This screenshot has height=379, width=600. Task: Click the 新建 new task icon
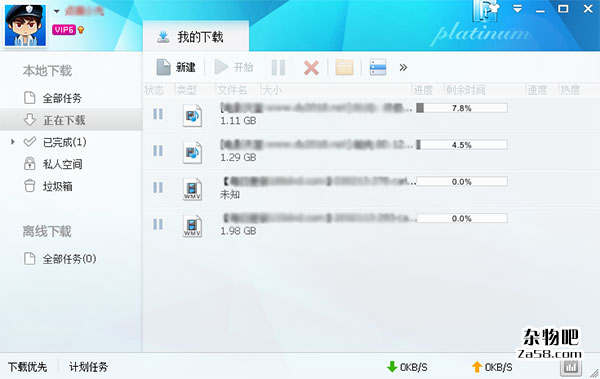(x=163, y=67)
